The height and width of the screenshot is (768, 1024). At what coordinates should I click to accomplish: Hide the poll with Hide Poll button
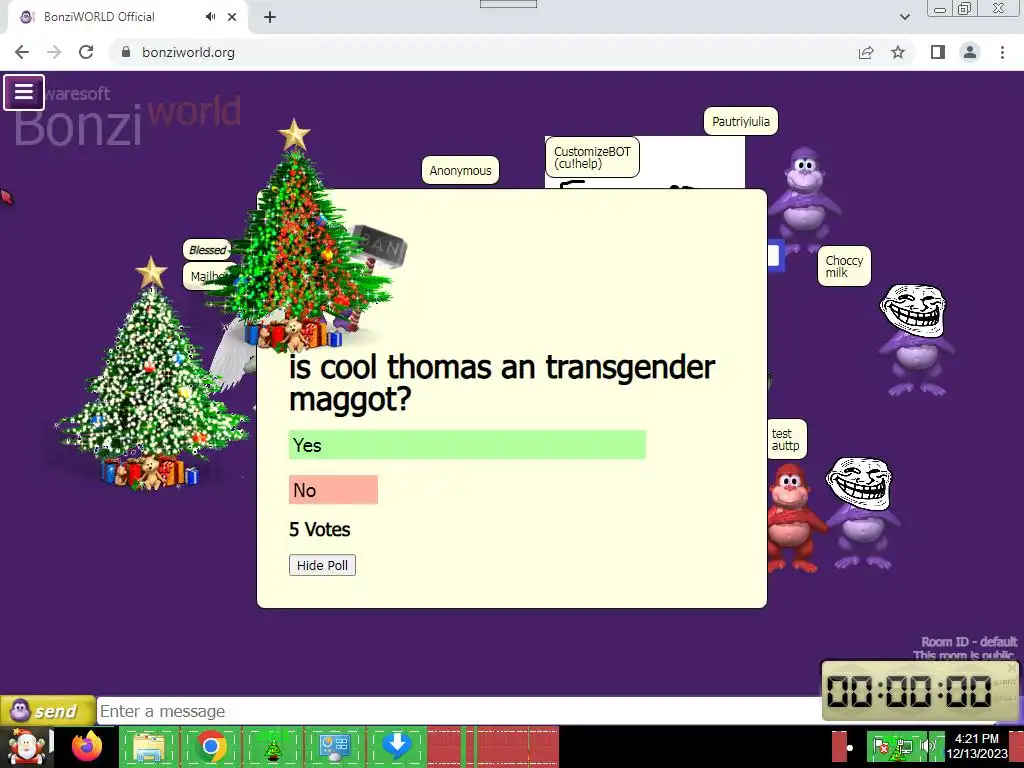click(322, 565)
